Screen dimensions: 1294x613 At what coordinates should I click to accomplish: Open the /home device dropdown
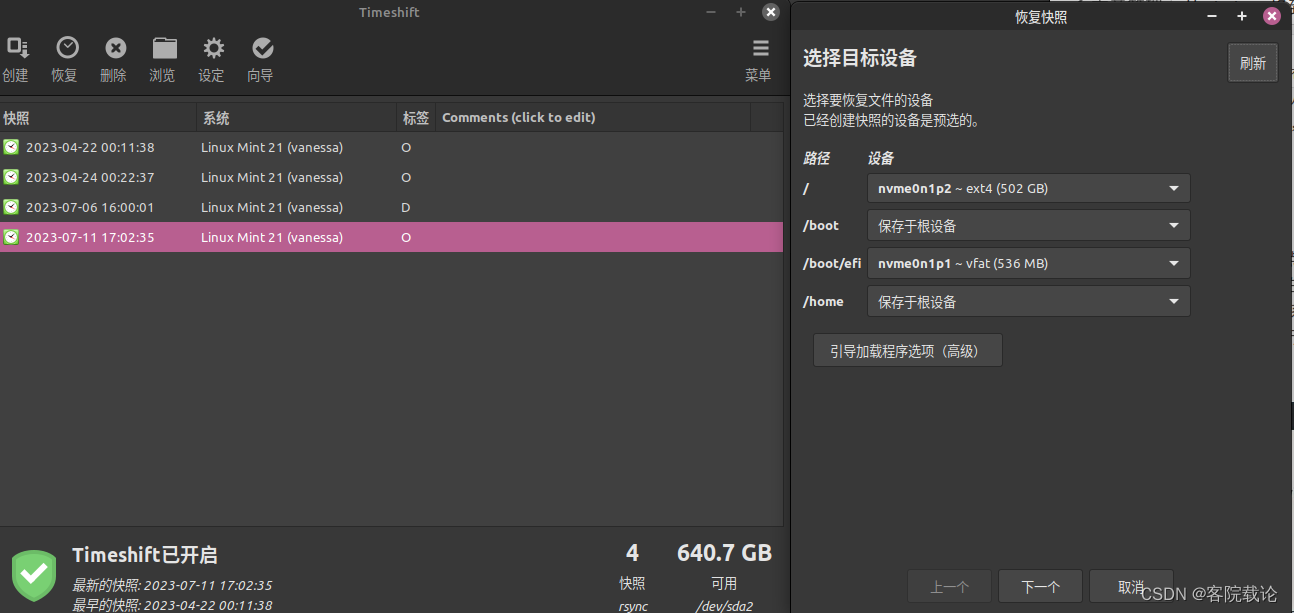1028,302
